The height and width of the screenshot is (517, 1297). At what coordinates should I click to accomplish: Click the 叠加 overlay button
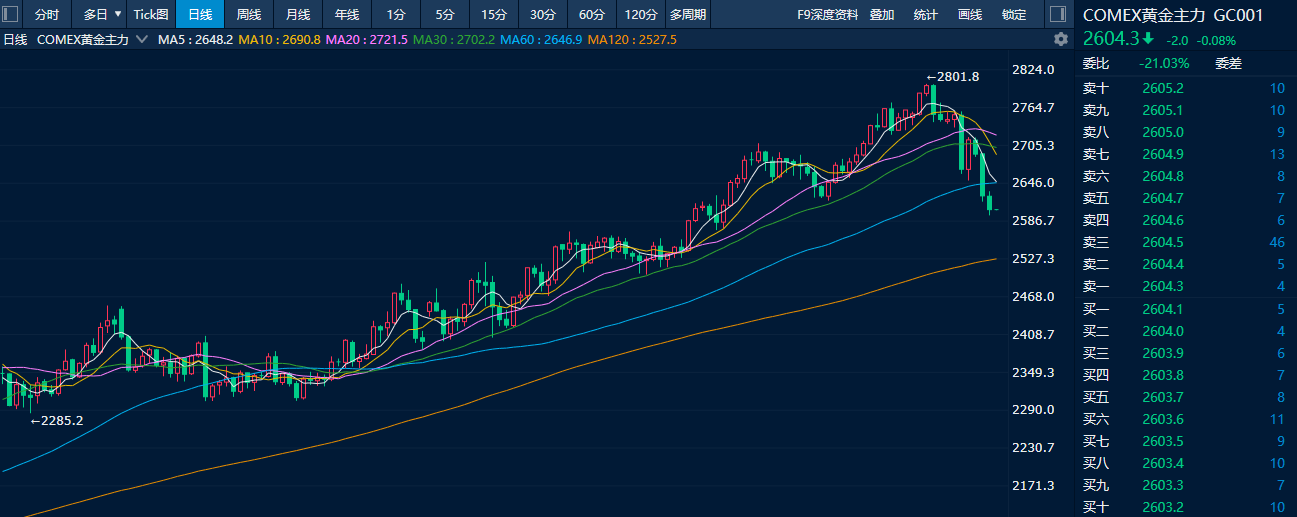(x=882, y=14)
